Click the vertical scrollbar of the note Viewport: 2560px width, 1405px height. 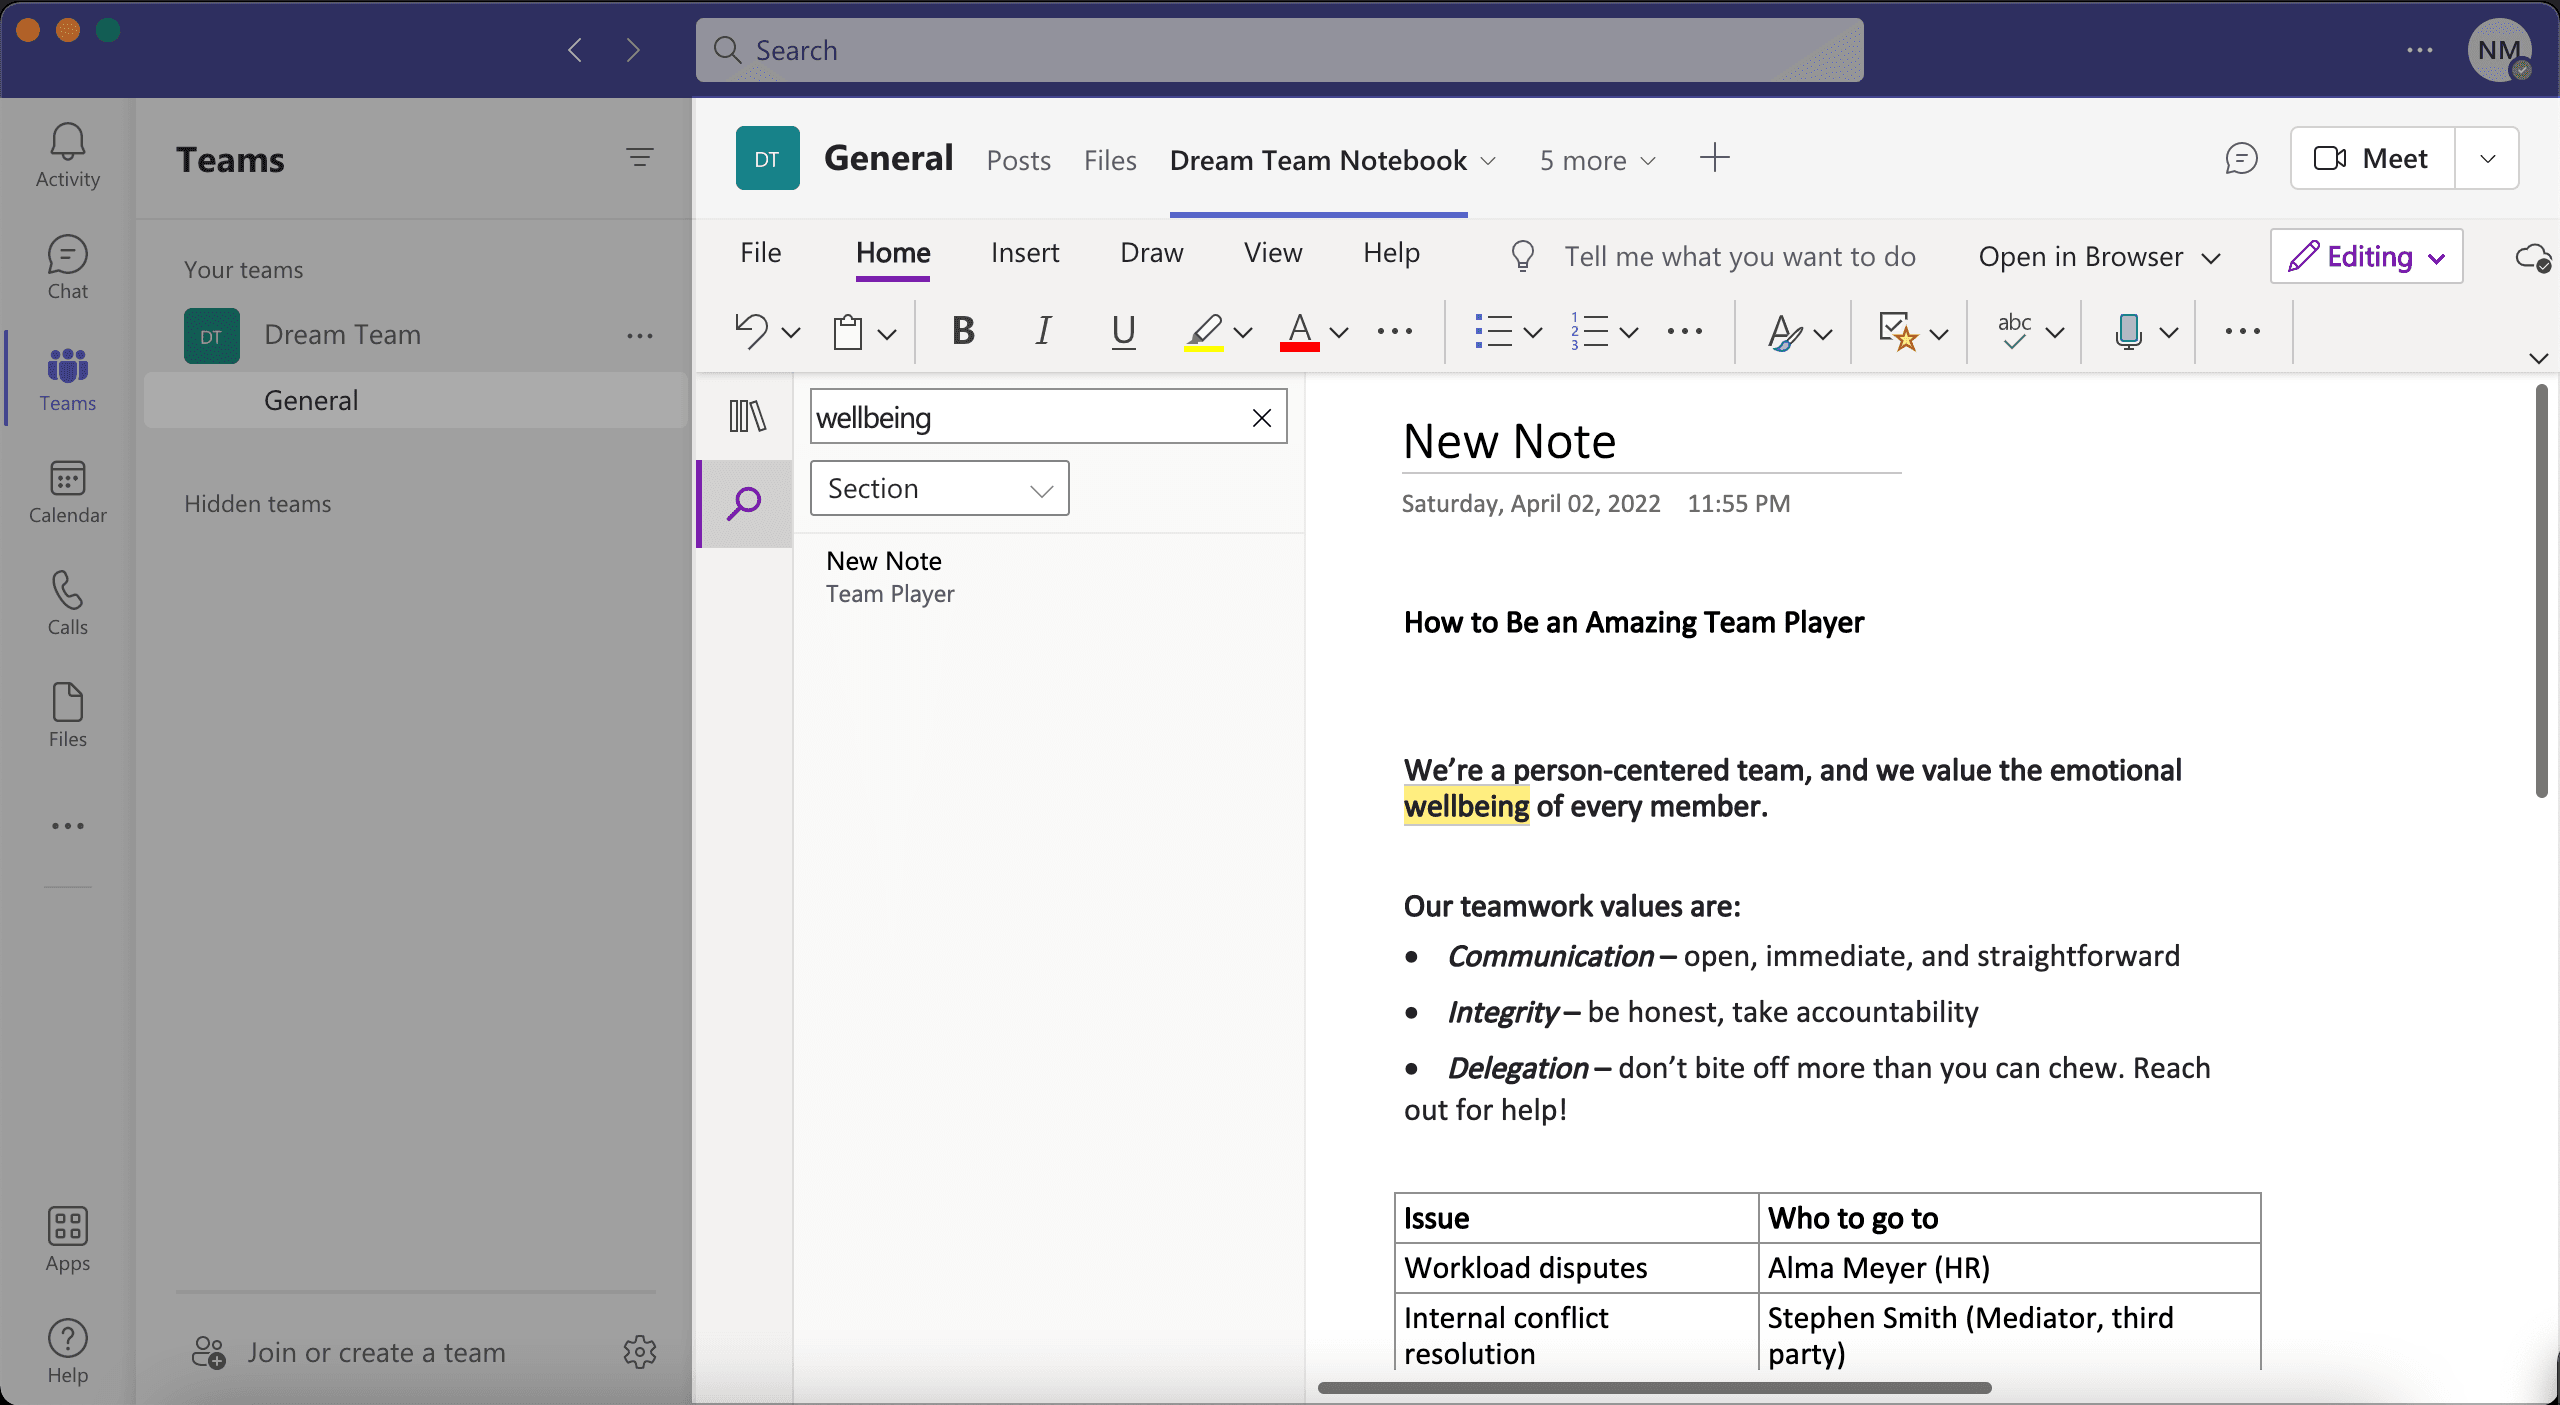coord(2542,592)
